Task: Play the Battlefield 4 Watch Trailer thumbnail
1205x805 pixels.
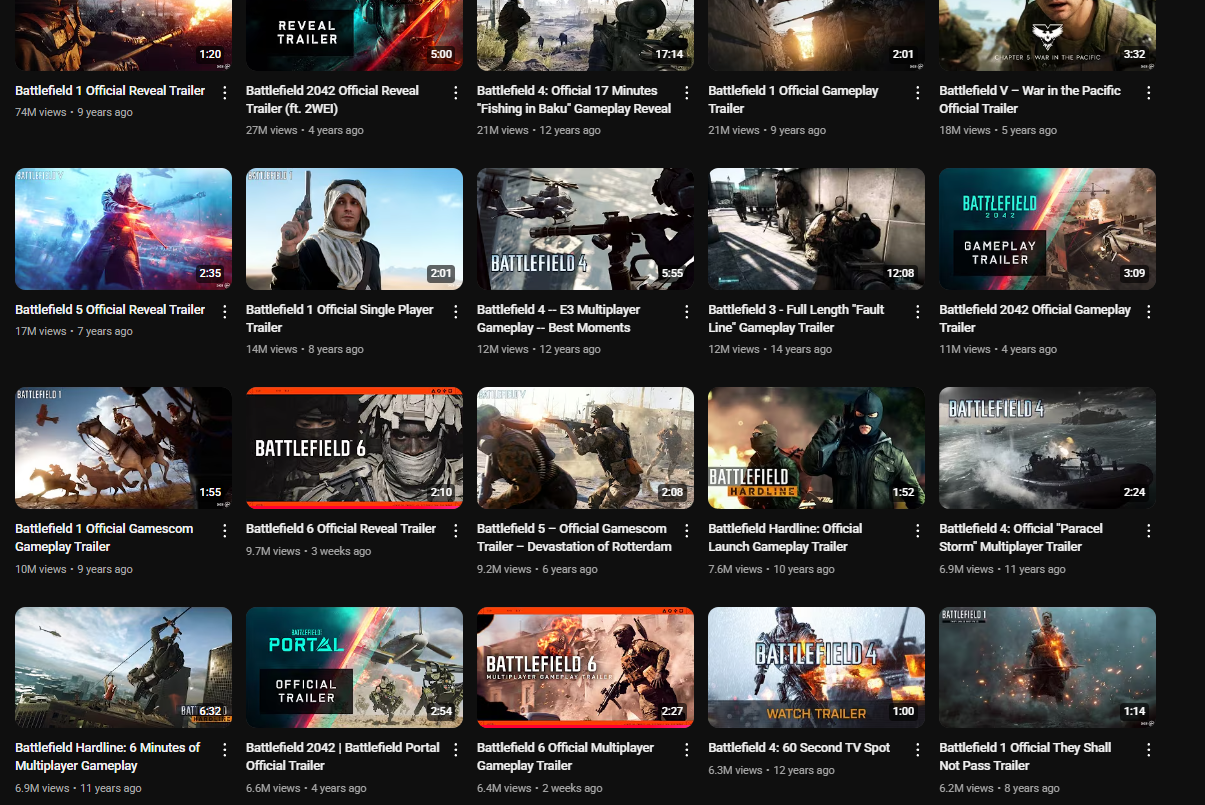Action: pyautogui.click(x=816, y=667)
